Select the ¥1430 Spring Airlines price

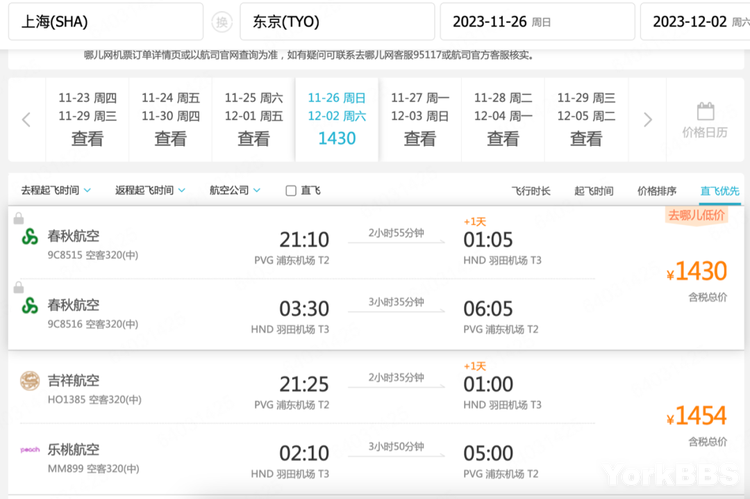coord(697,272)
